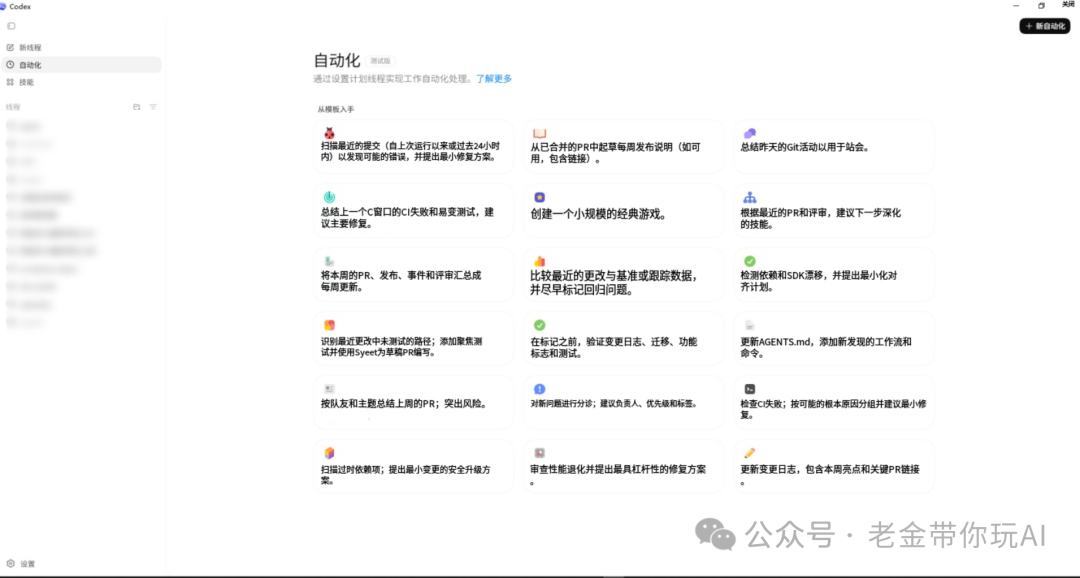Click the teal power icon on the CI failures card
The image size is (1080, 578).
(329, 197)
